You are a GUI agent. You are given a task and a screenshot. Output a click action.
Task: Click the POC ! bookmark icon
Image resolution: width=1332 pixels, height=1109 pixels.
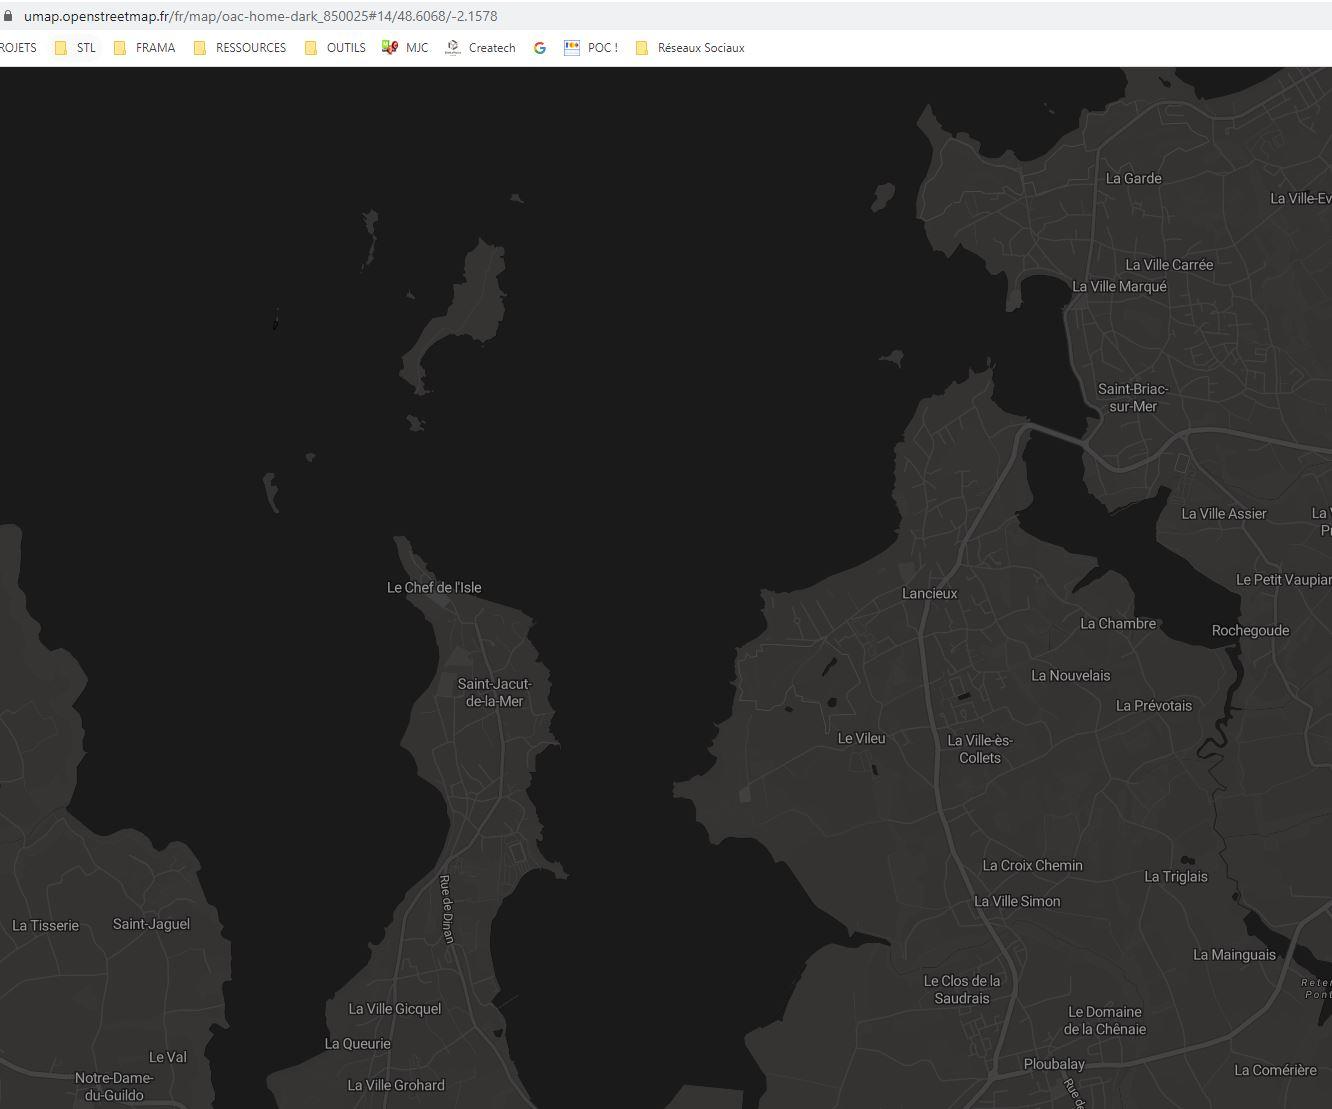pyautogui.click(x=572, y=47)
